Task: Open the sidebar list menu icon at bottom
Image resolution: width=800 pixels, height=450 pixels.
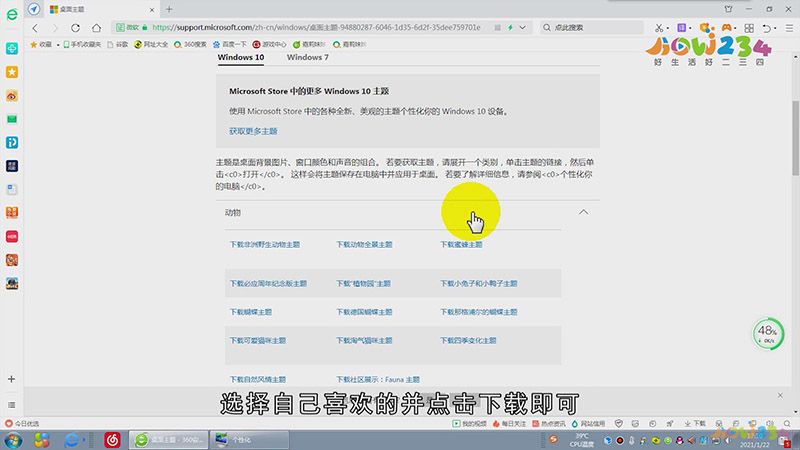Action: (11, 405)
